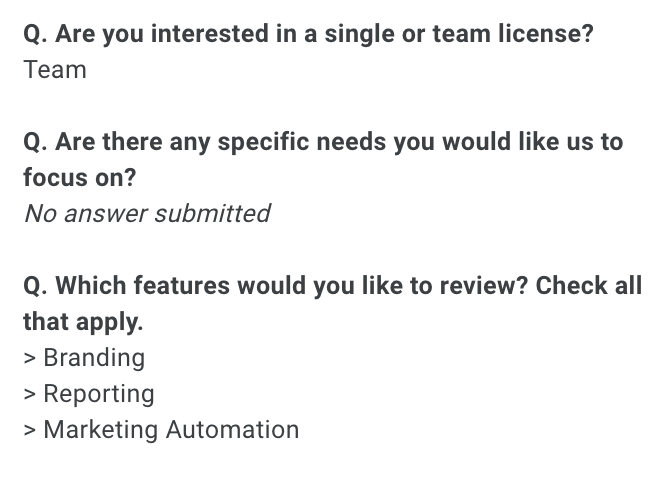Click the word "license?" in the first question
668x496 pixels.
(547, 34)
